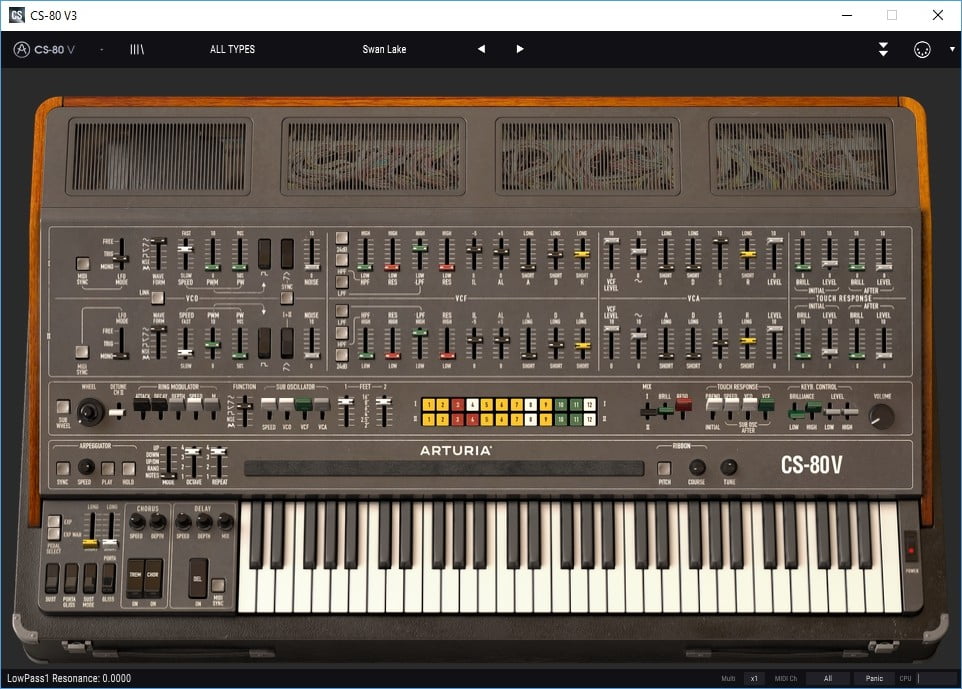
Task: Toggle Ribbon Pitch button
Action: (664, 468)
